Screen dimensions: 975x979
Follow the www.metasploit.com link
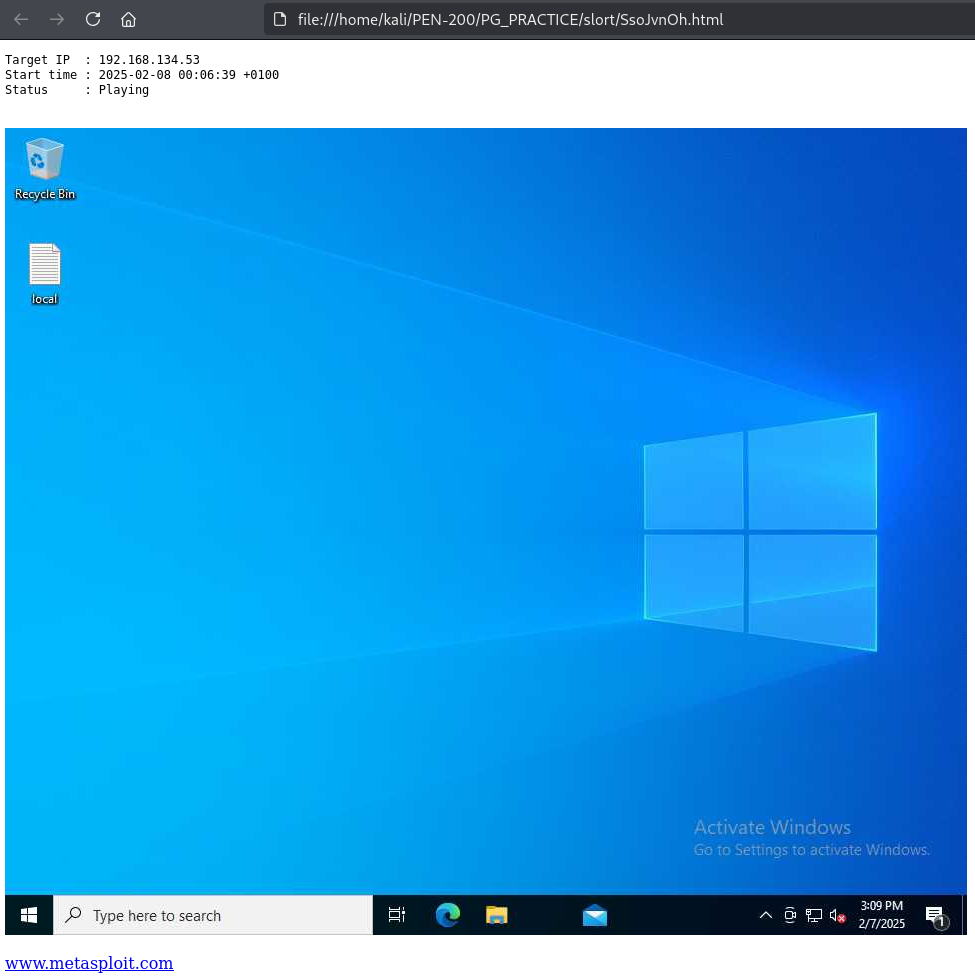(89, 963)
